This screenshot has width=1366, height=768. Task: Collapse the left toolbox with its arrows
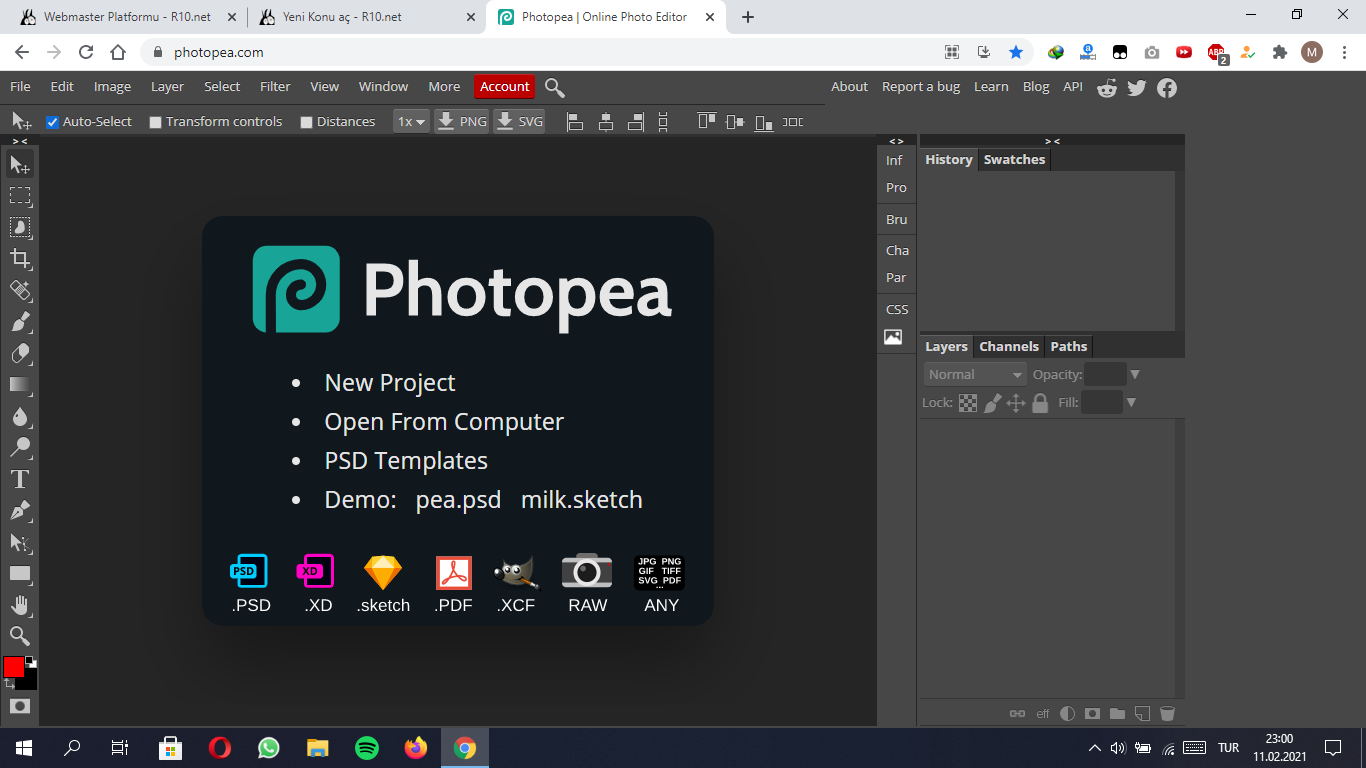pos(20,141)
